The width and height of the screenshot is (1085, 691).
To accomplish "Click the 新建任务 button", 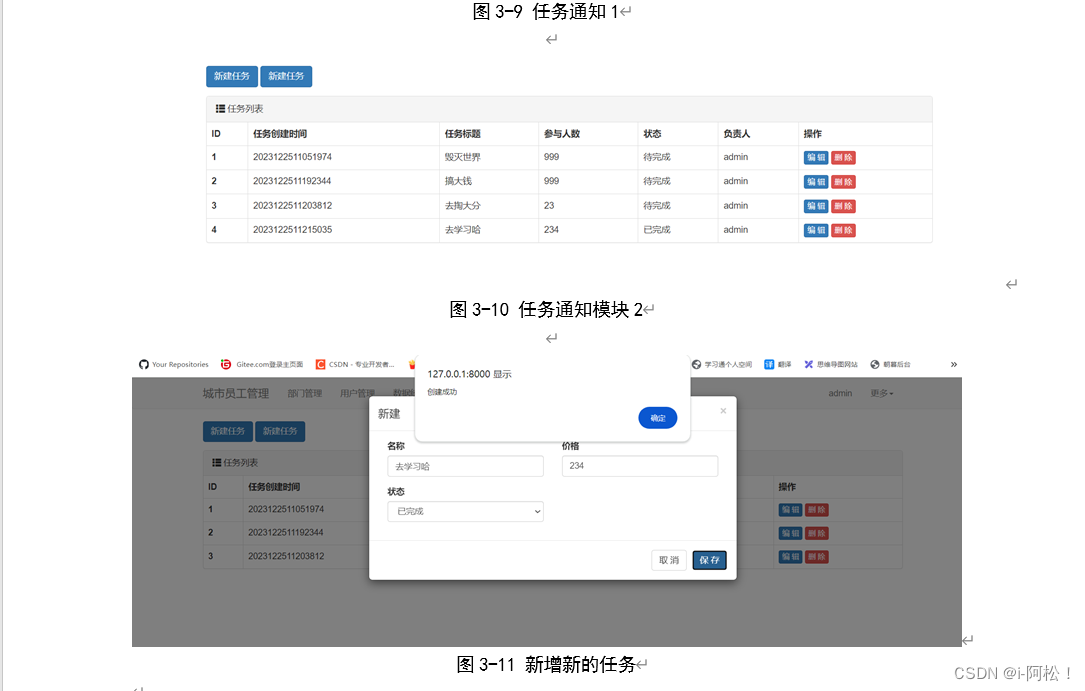I will tap(227, 431).
